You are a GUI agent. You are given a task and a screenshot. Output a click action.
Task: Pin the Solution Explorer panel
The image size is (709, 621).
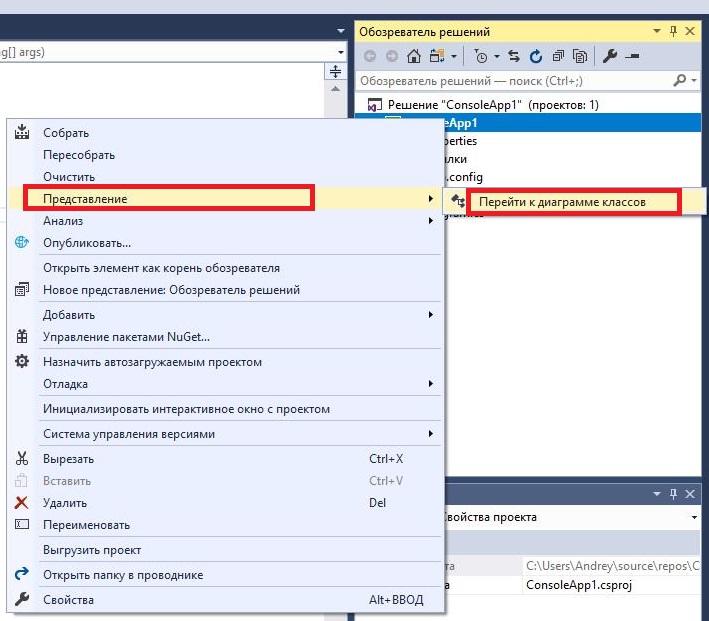pos(673,31)
